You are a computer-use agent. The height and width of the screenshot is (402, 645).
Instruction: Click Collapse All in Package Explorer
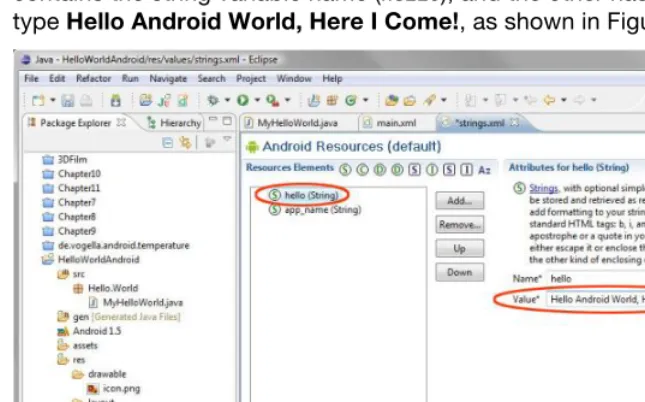(167, 143)
